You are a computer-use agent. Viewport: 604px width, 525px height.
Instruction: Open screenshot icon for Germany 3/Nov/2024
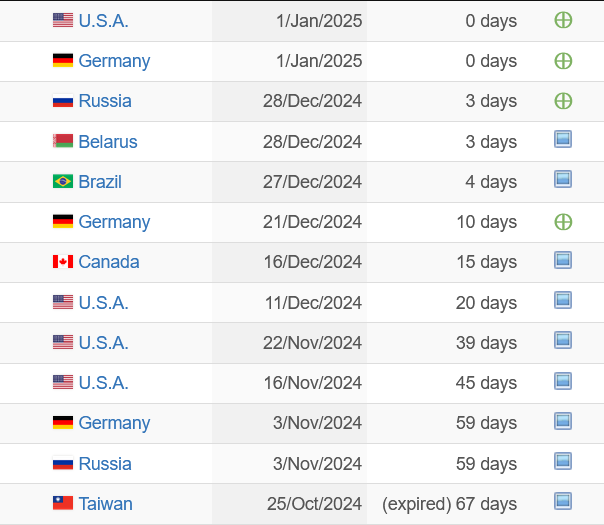point(563,421)
